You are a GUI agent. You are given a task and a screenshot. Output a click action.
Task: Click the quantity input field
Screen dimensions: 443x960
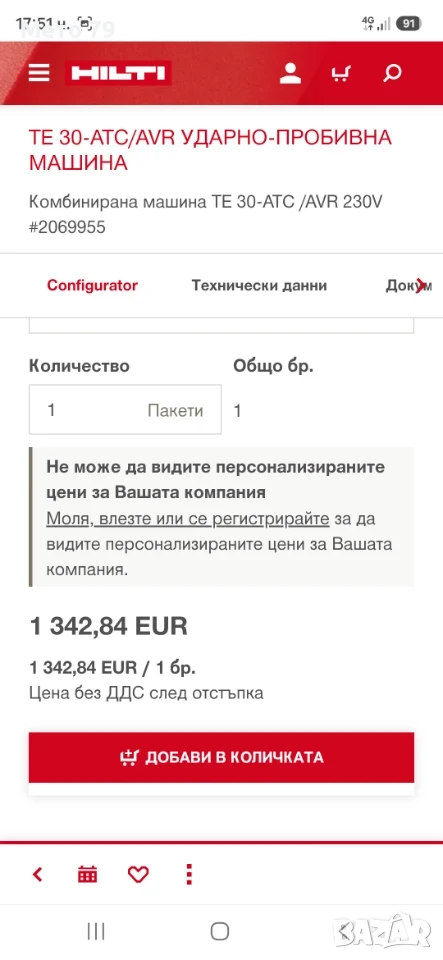coord(125,410)
